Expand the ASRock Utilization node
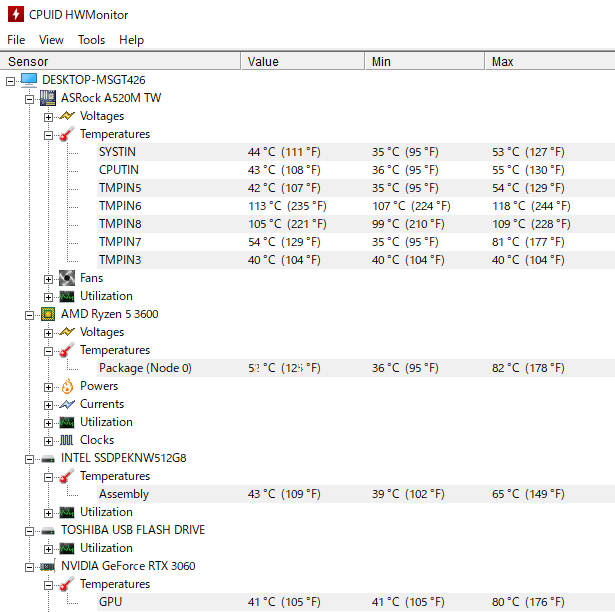Image resolution: width=615 pixels, height=612 pixels. tap(48, 297)
